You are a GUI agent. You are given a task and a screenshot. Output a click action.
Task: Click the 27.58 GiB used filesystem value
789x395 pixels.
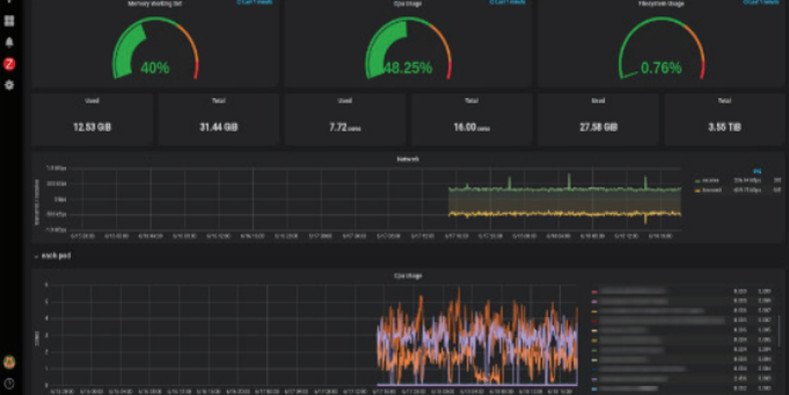(598, 127)
